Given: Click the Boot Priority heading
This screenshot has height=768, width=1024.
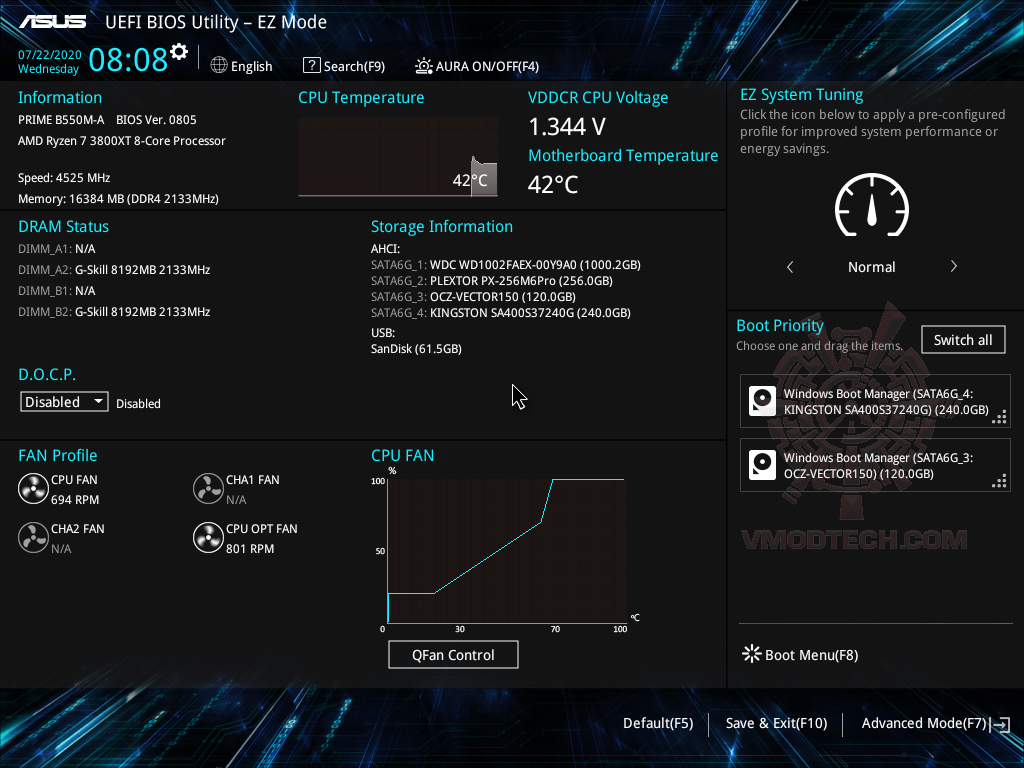Looking at the screenshot, I should tap(780, 325).
